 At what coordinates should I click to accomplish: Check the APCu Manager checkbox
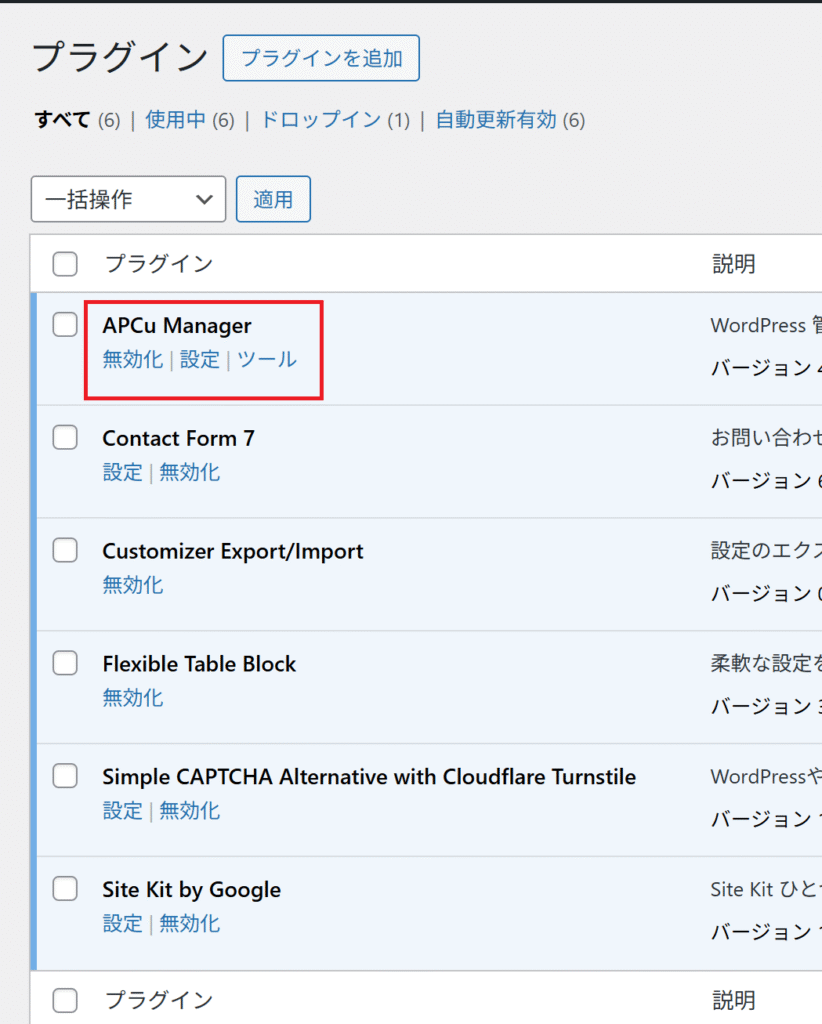click(65, 325)
